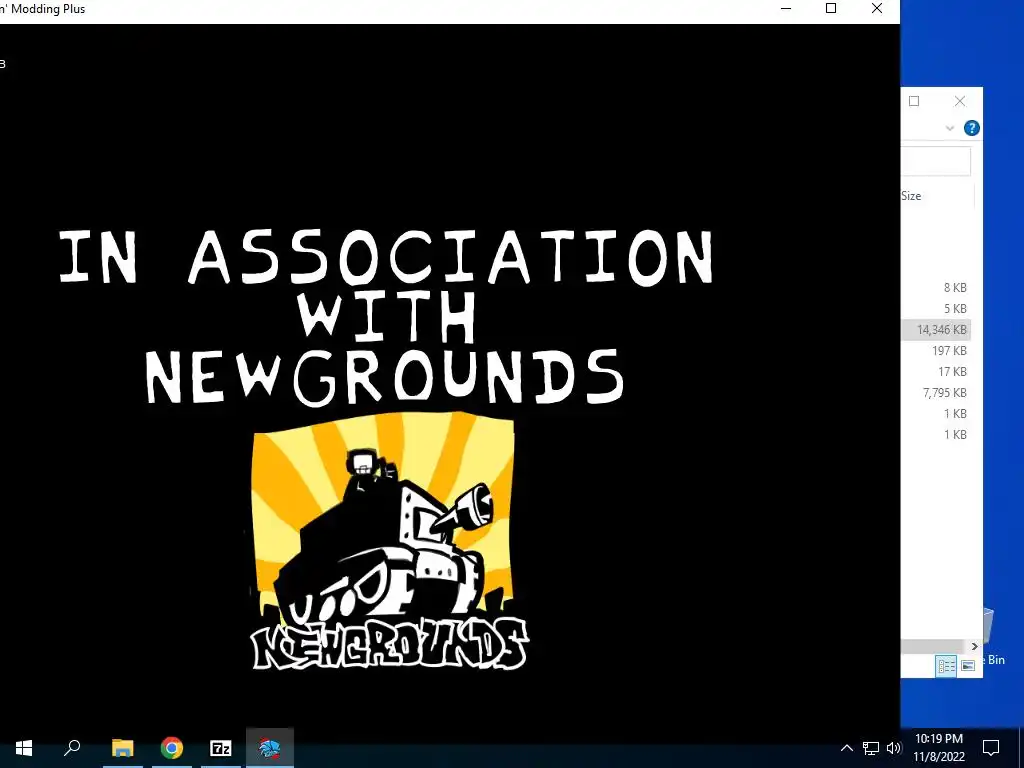Select the Modding Plus game taskbar icon
Viewport: 1024px width, 768px height.
pos(270,748)
